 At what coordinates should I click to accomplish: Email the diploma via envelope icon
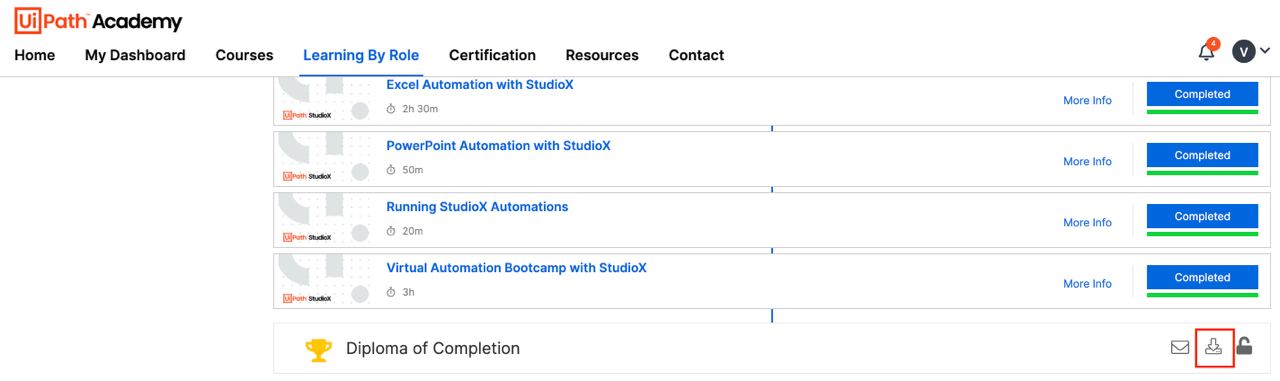pyautogui.click(x=1180, y=348)
